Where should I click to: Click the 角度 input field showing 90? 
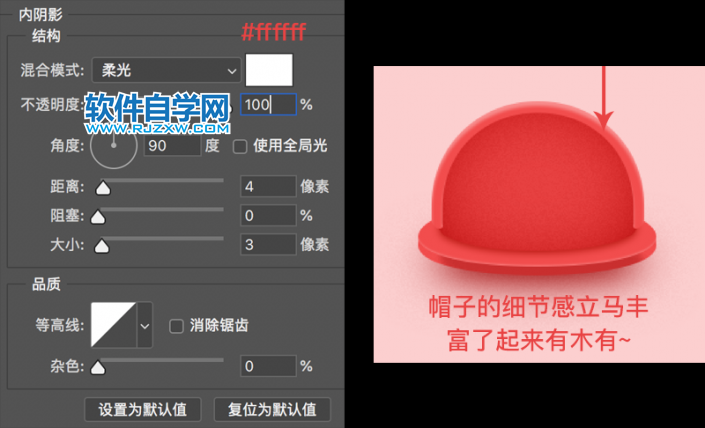coord(172,146)
